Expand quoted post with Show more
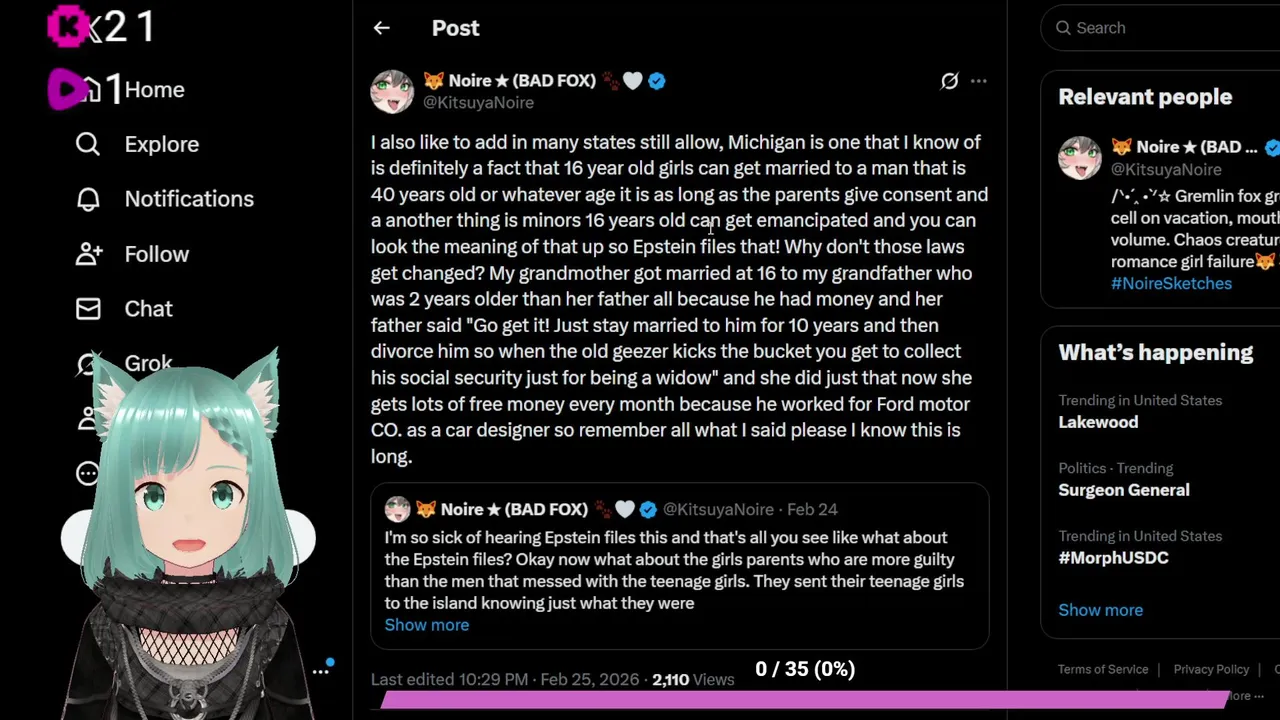The height and width of the screenshot is (720, 1280). pos(427,625)
